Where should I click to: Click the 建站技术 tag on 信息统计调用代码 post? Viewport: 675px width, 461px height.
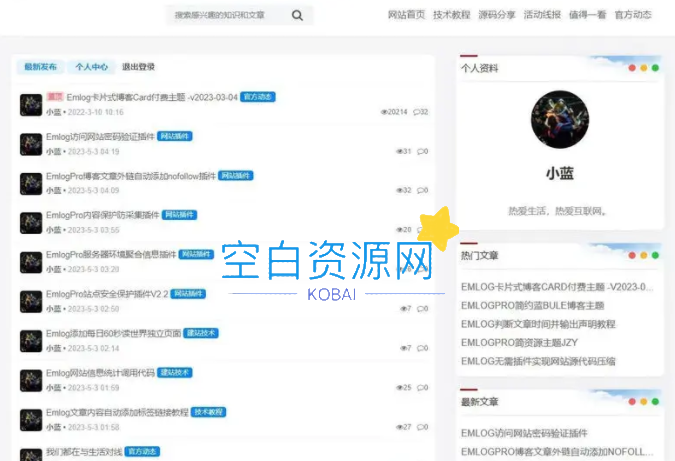174,373
